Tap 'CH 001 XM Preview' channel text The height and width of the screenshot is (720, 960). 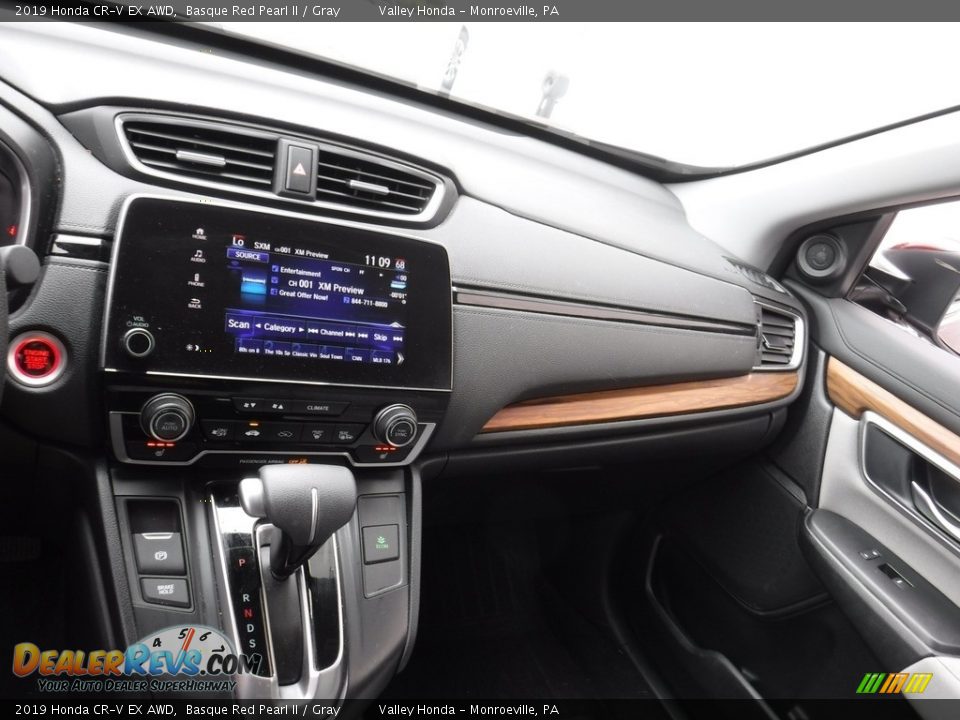point(326,287)
